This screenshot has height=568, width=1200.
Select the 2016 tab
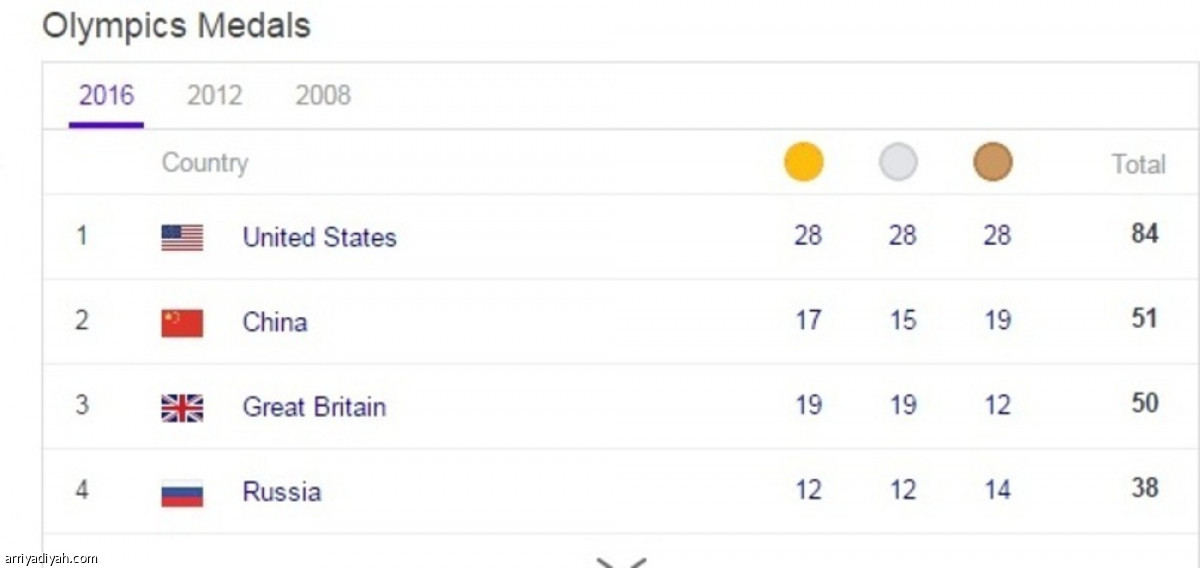[106, 96]
